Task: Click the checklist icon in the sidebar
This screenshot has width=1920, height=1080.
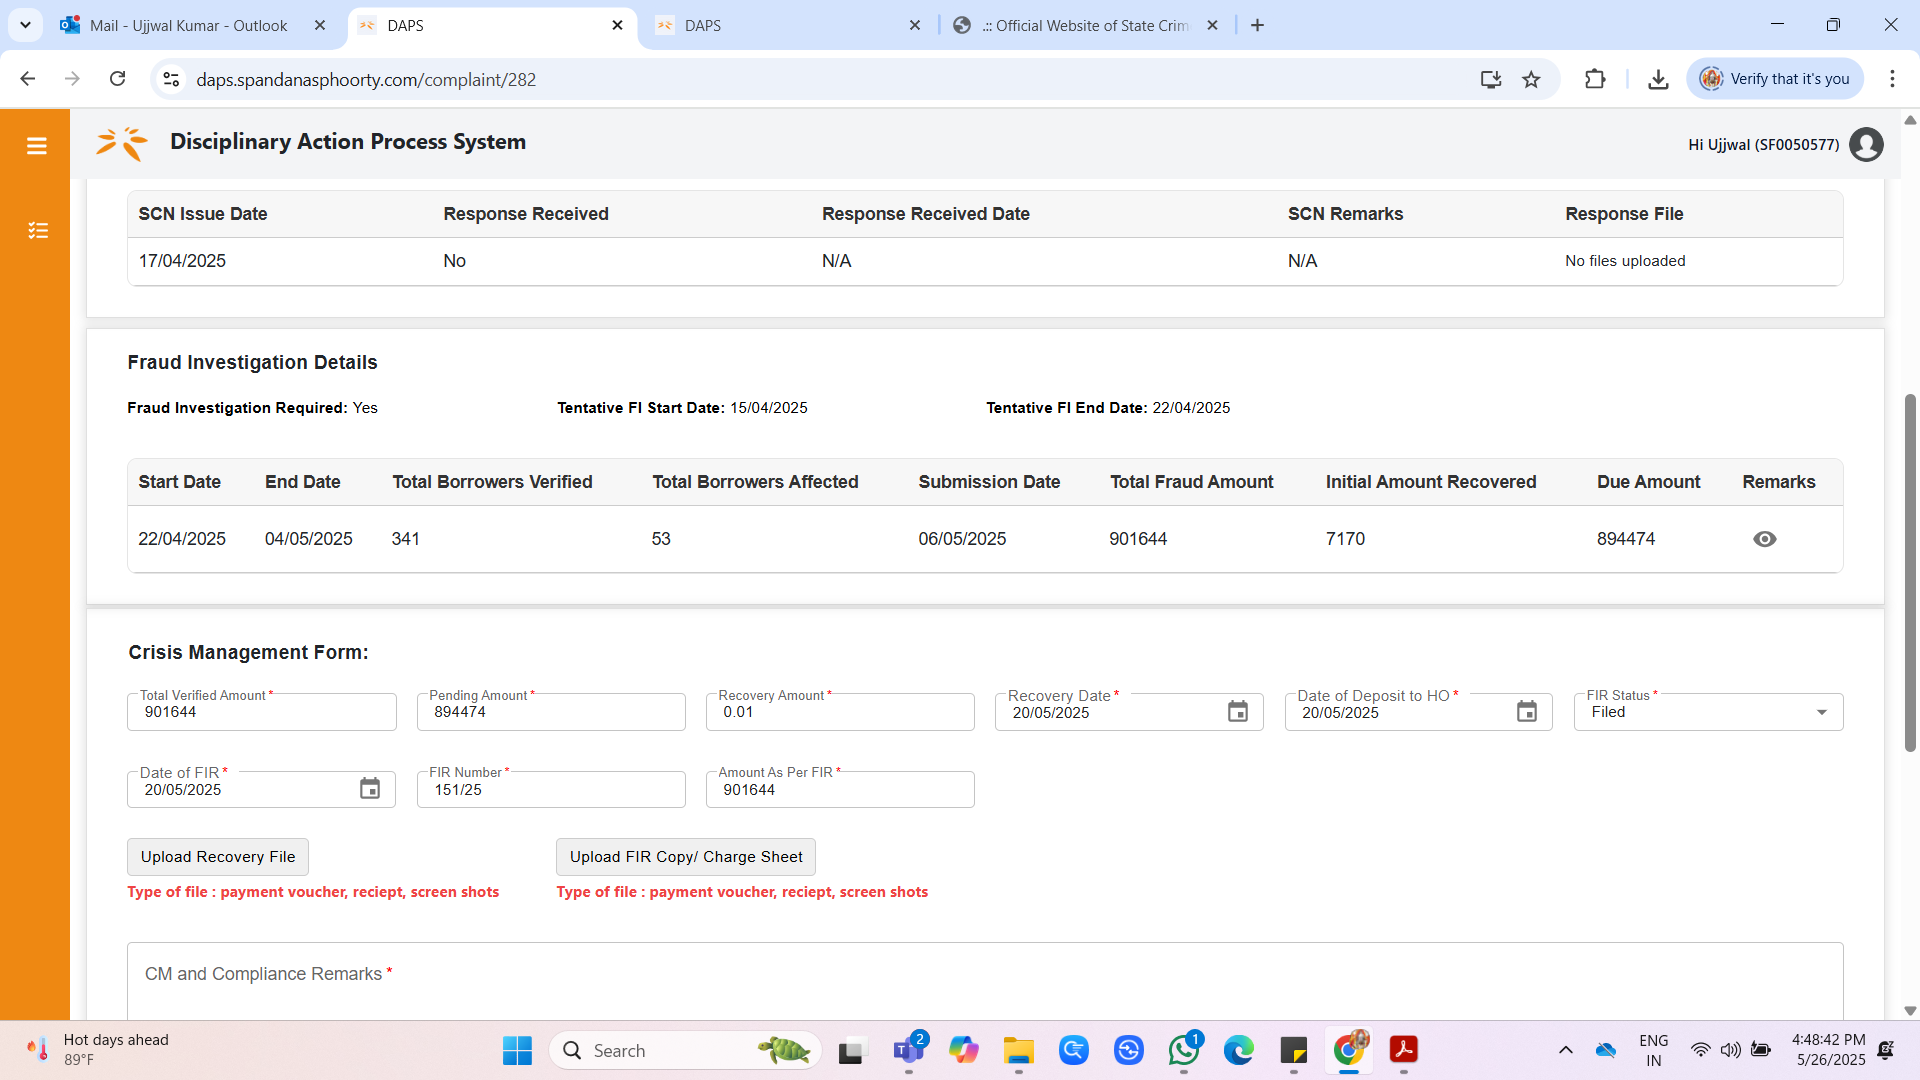Action: tap(38, 231)
